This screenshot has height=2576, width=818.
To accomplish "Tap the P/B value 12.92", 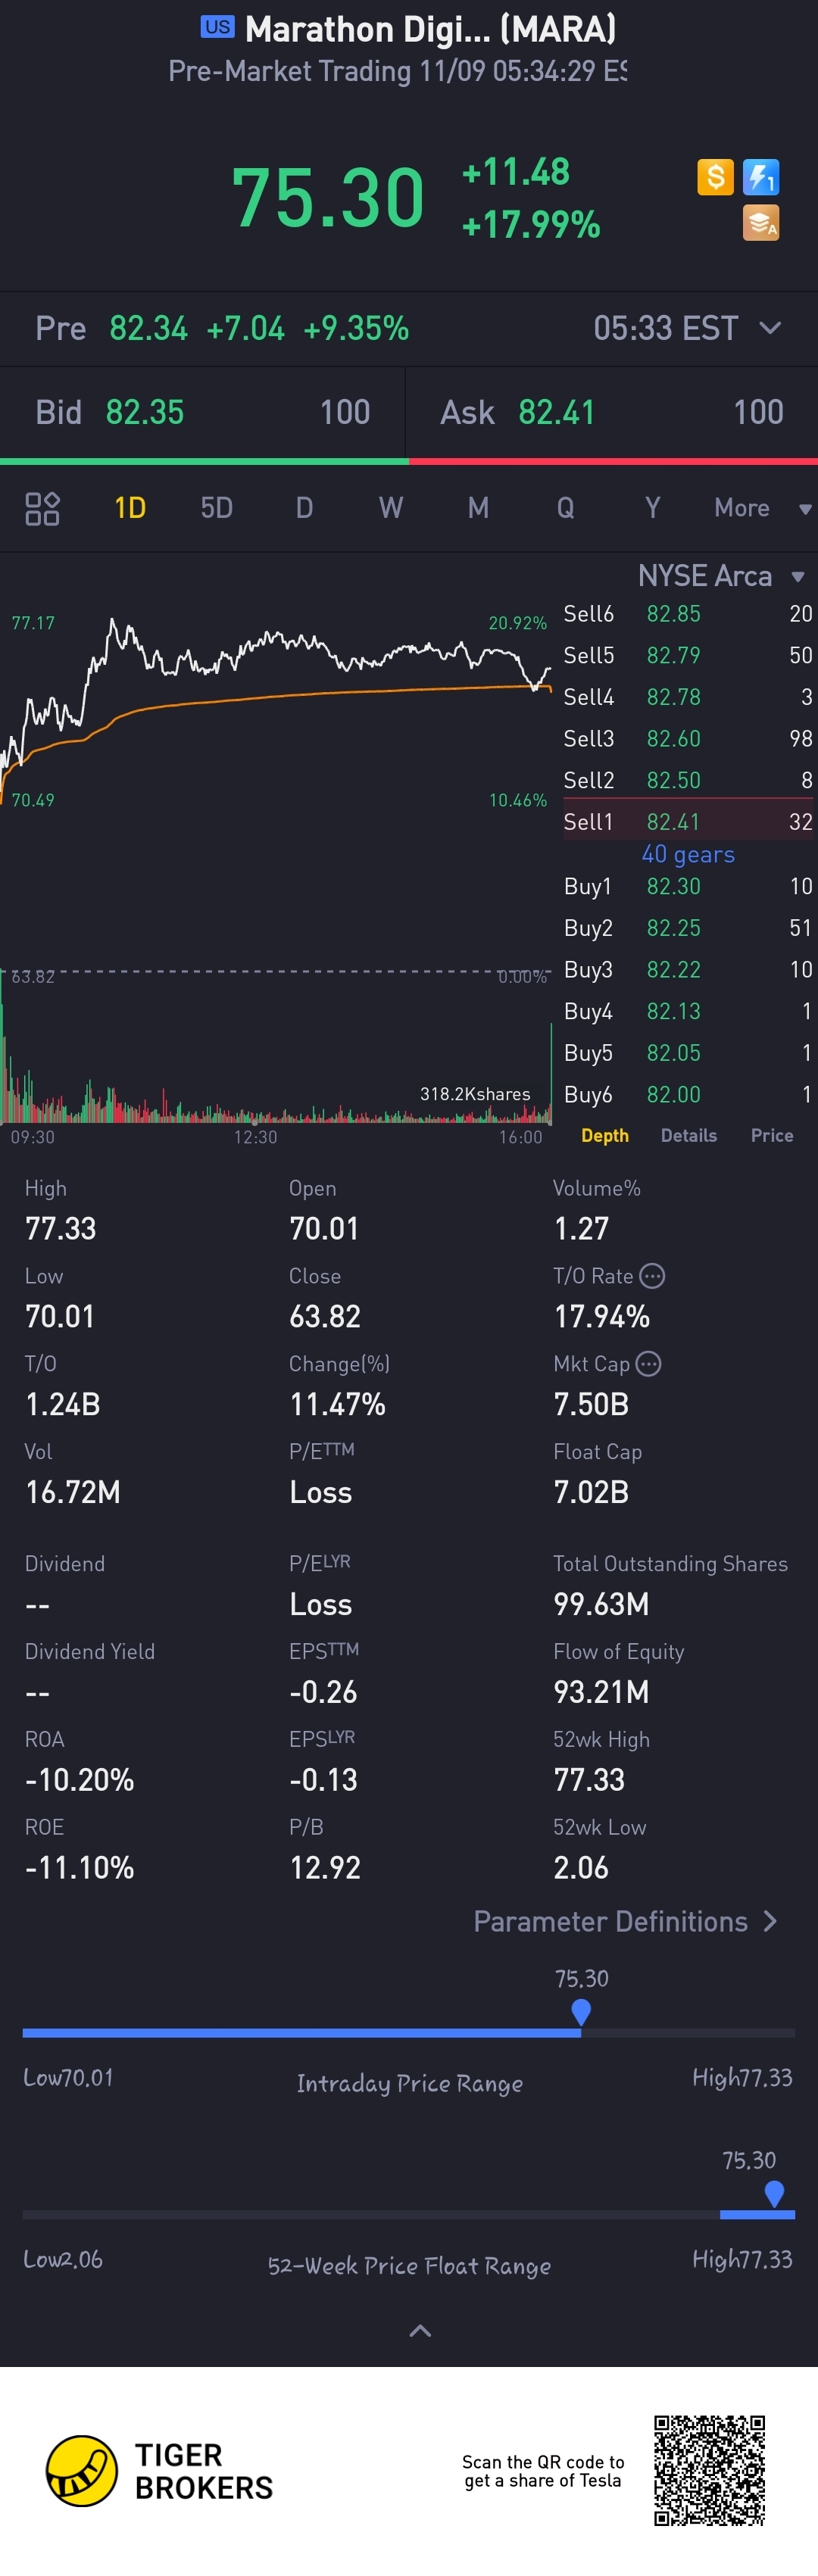I will click(325, 1868).
